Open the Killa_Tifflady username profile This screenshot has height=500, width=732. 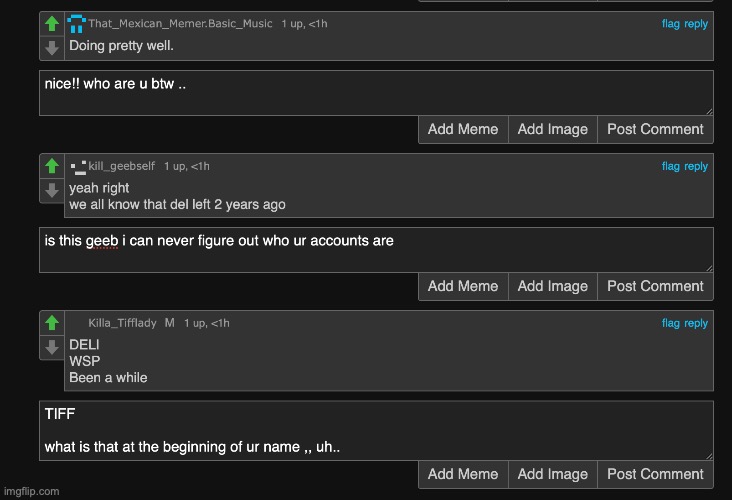pos(122,323)
